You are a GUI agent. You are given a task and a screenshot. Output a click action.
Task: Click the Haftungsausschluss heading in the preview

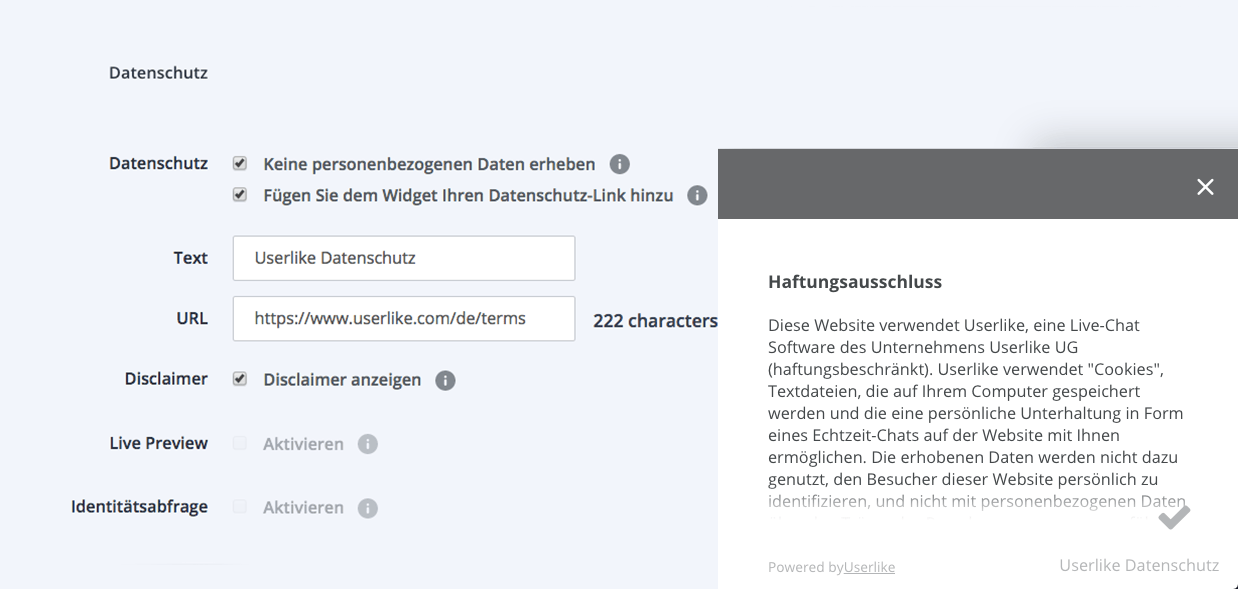coord(854,281)
